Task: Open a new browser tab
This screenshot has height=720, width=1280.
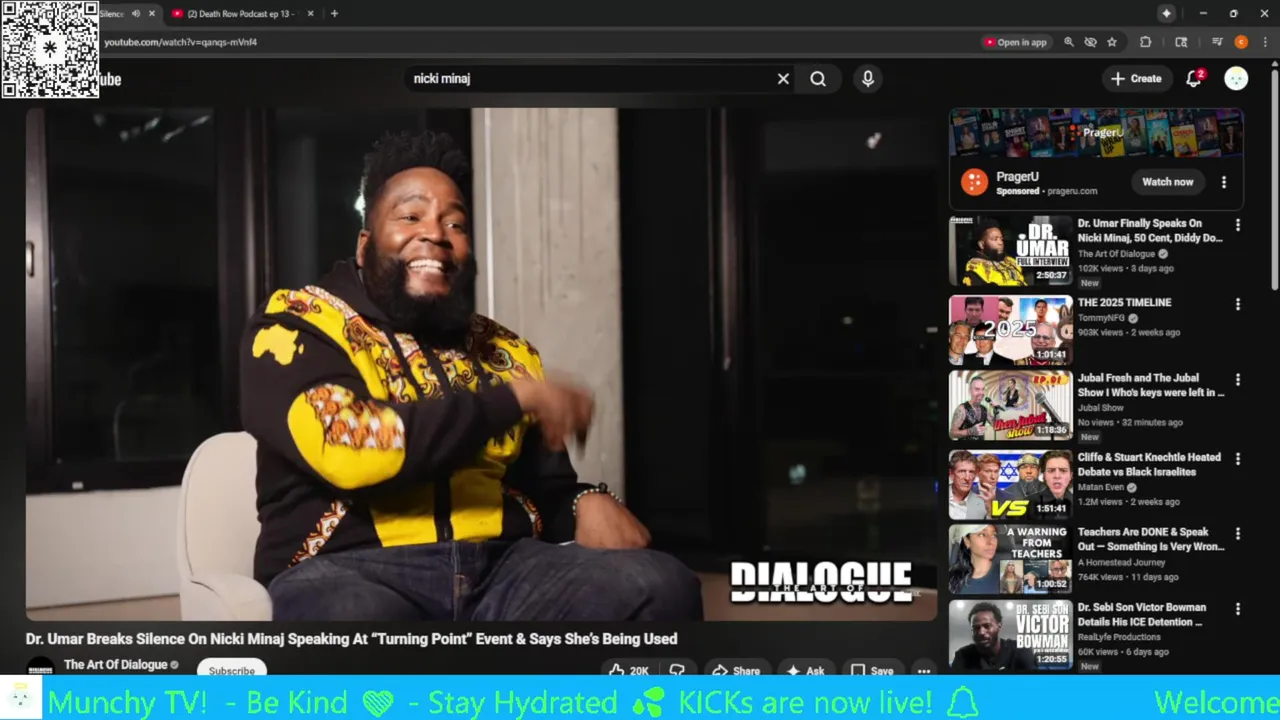Action: 334,14
